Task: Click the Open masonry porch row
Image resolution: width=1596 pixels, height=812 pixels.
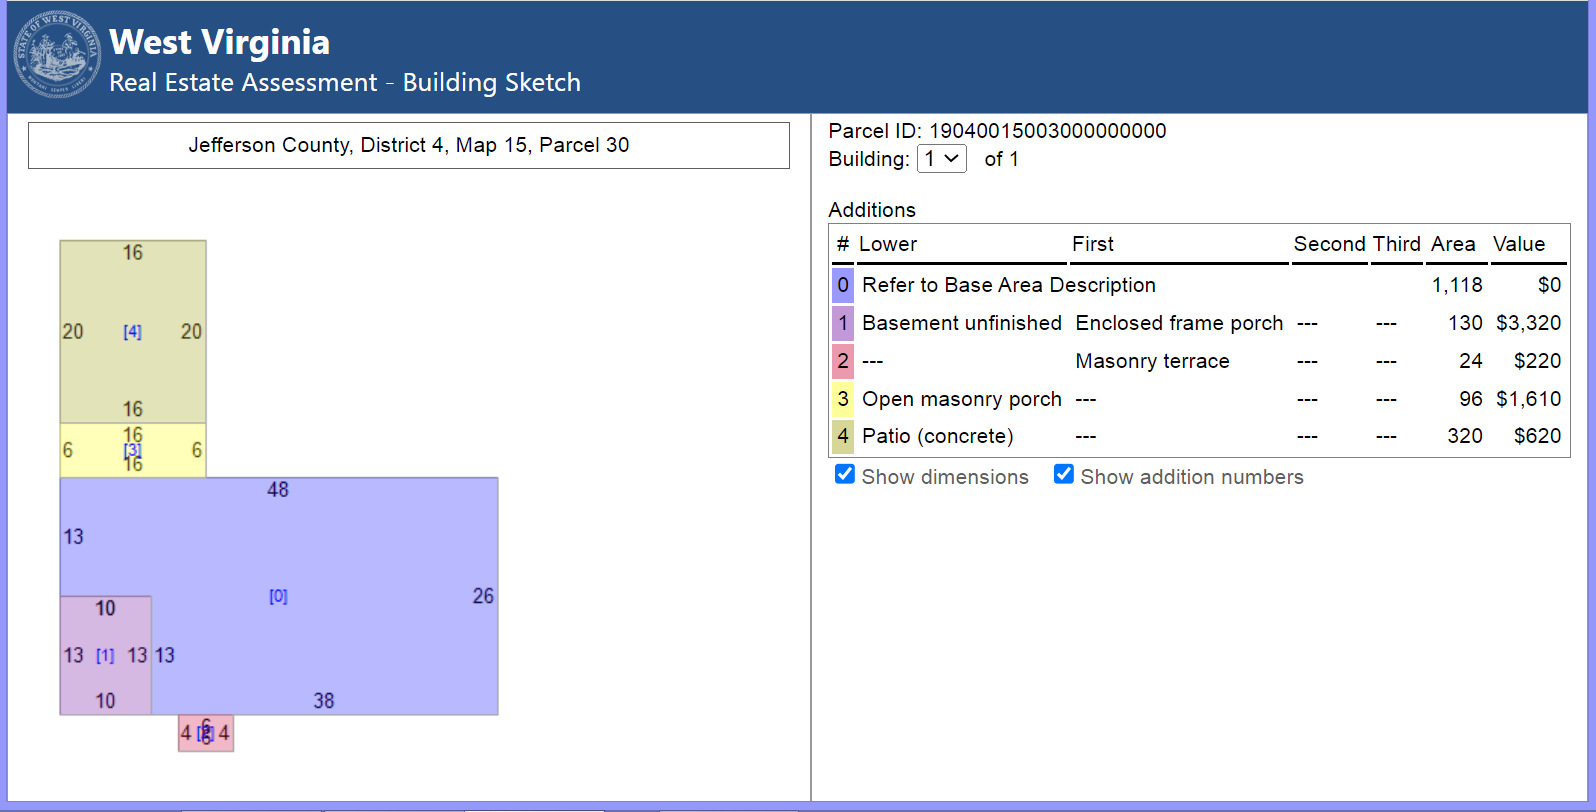Action: [961, 399]
